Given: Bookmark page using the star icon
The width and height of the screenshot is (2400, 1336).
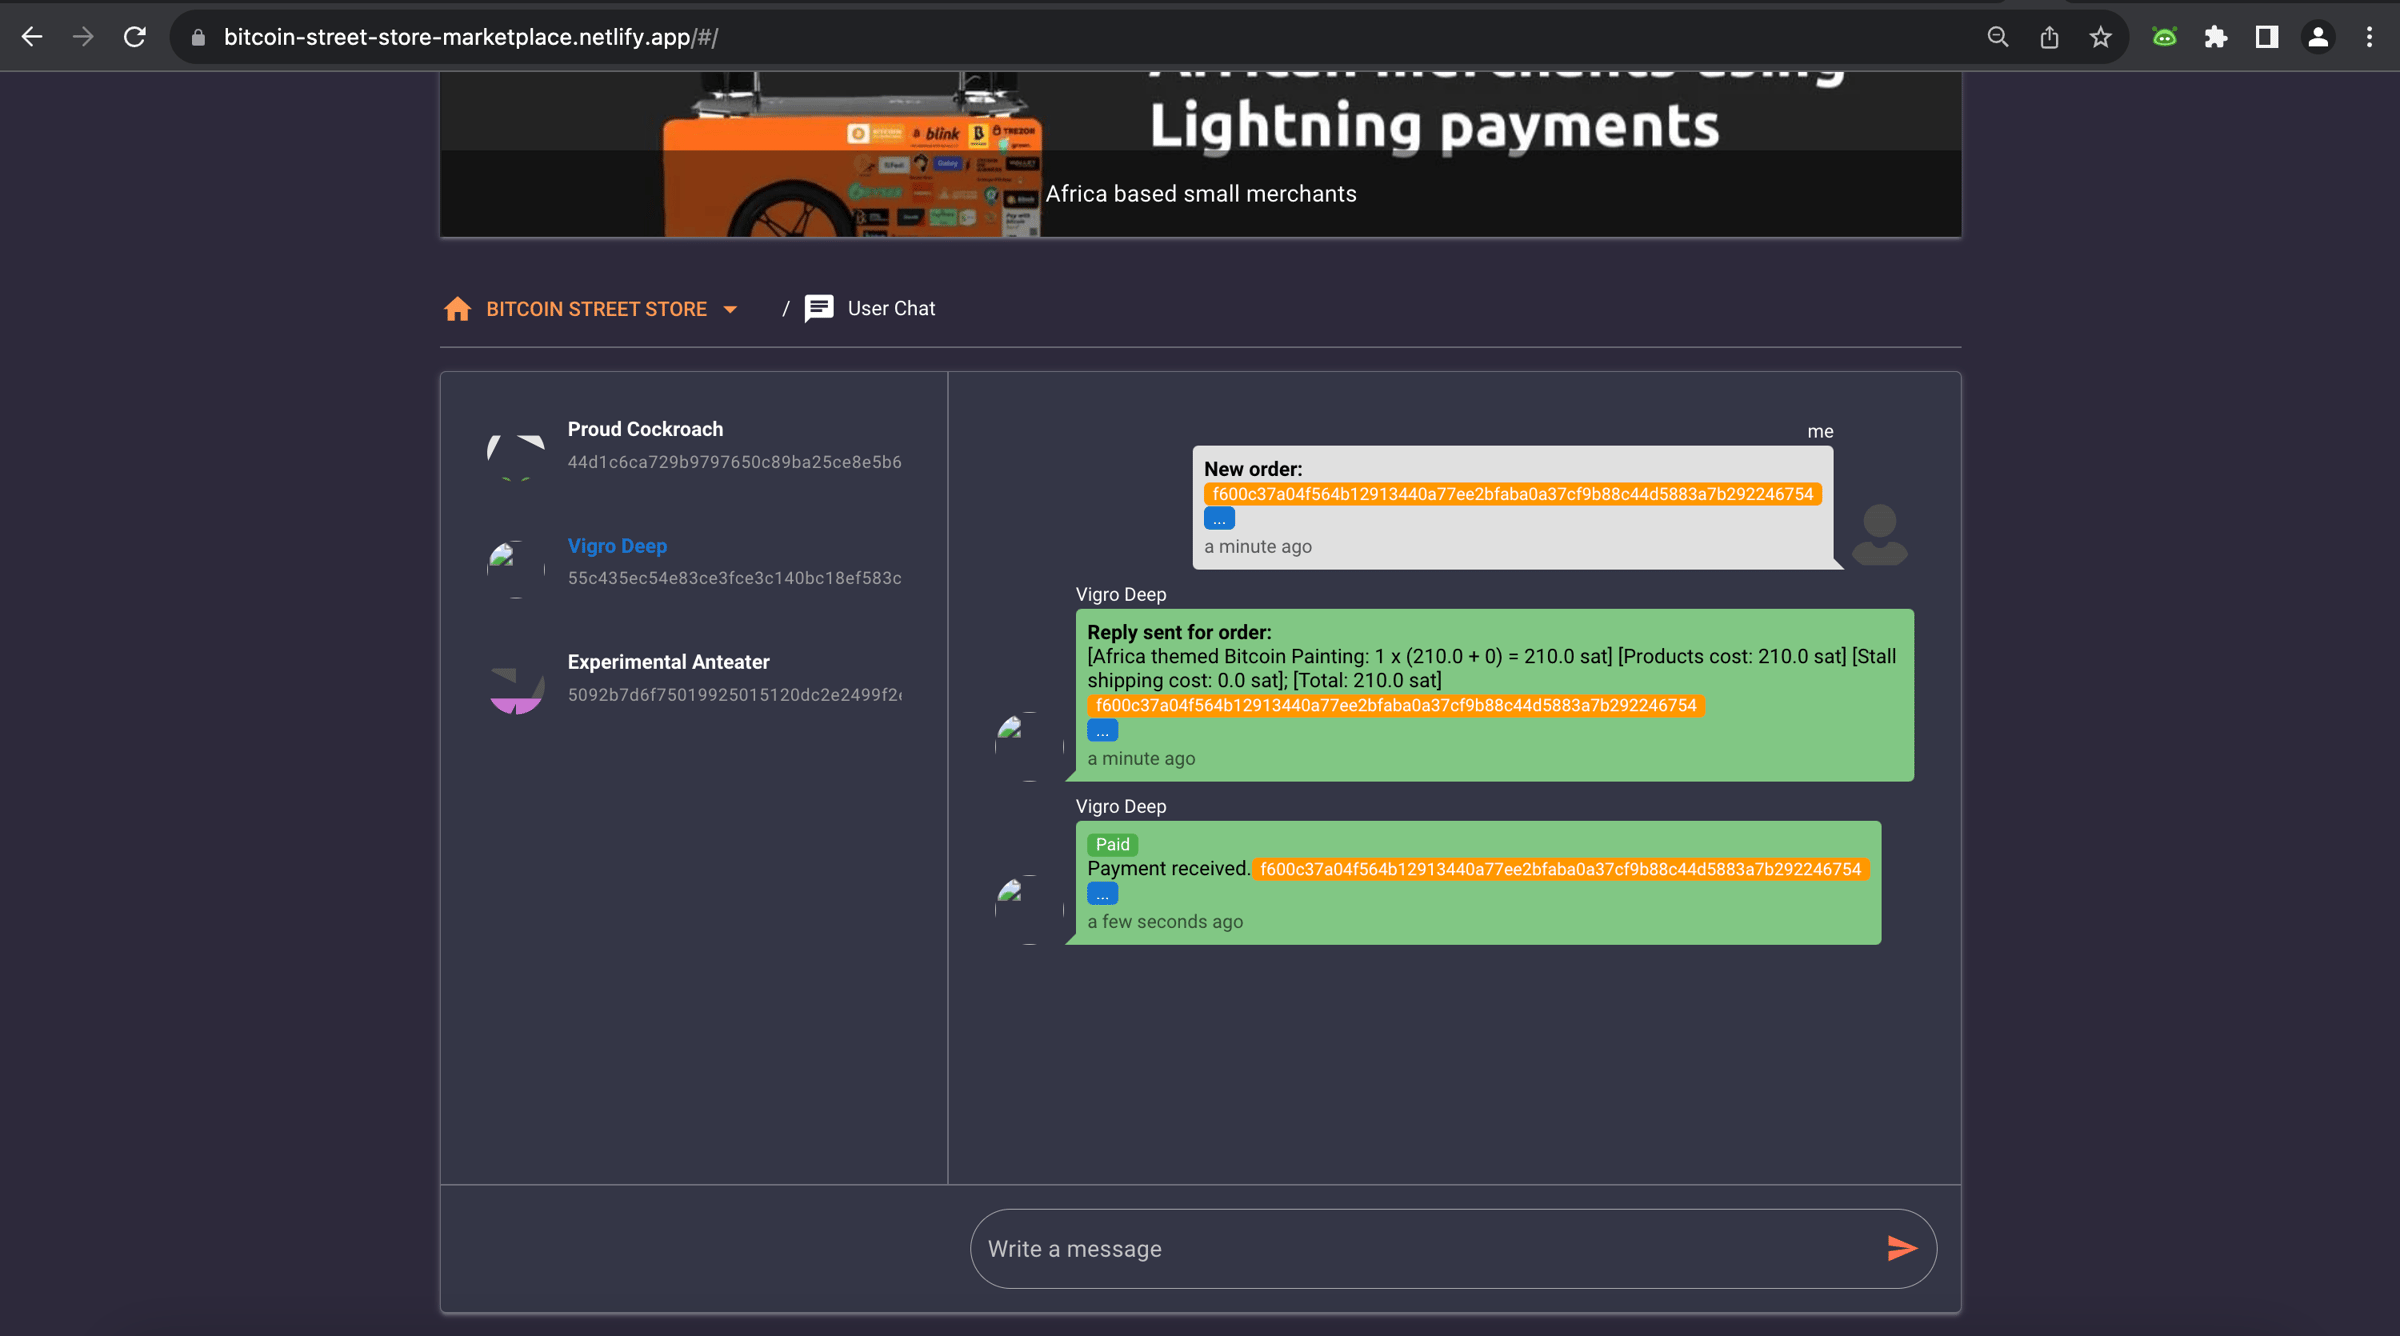Looking at the screenshot, I should (x=2100, y=37).
